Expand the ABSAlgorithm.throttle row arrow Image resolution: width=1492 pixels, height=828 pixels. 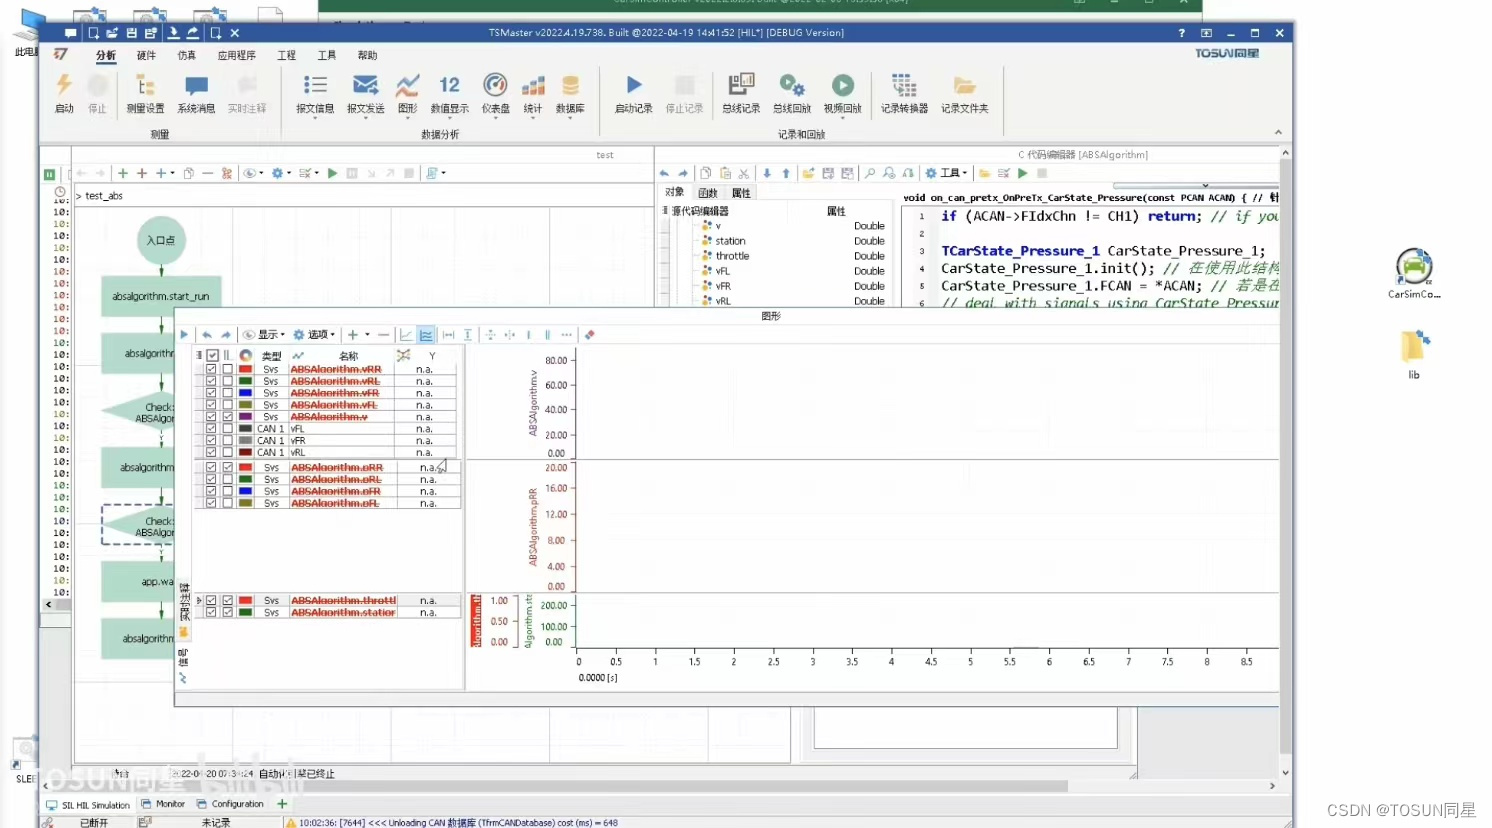[199, 600]
